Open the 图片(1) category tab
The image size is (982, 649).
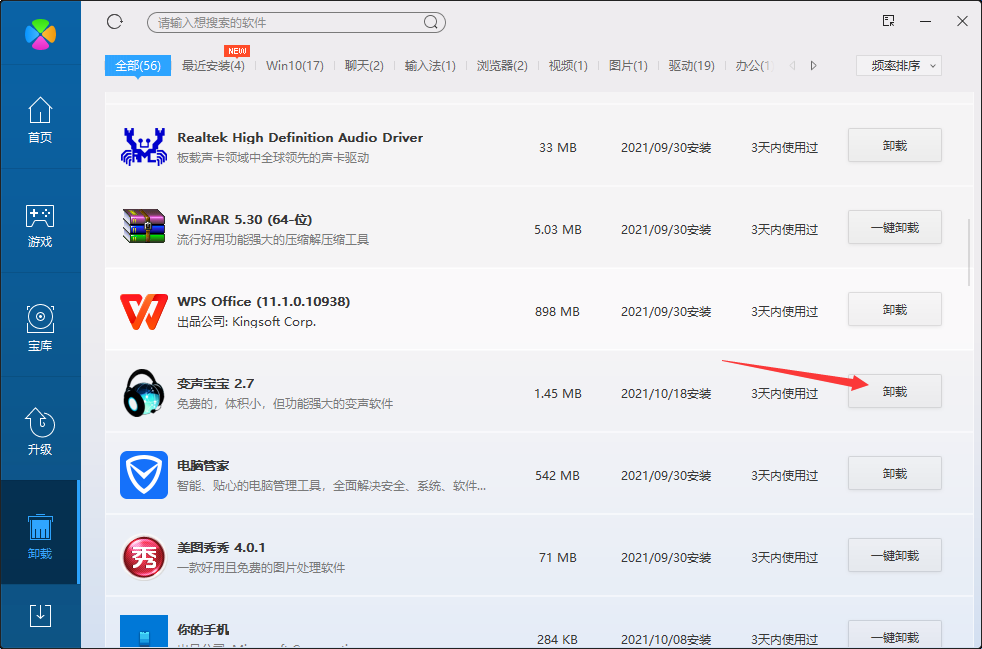(628, 66)
